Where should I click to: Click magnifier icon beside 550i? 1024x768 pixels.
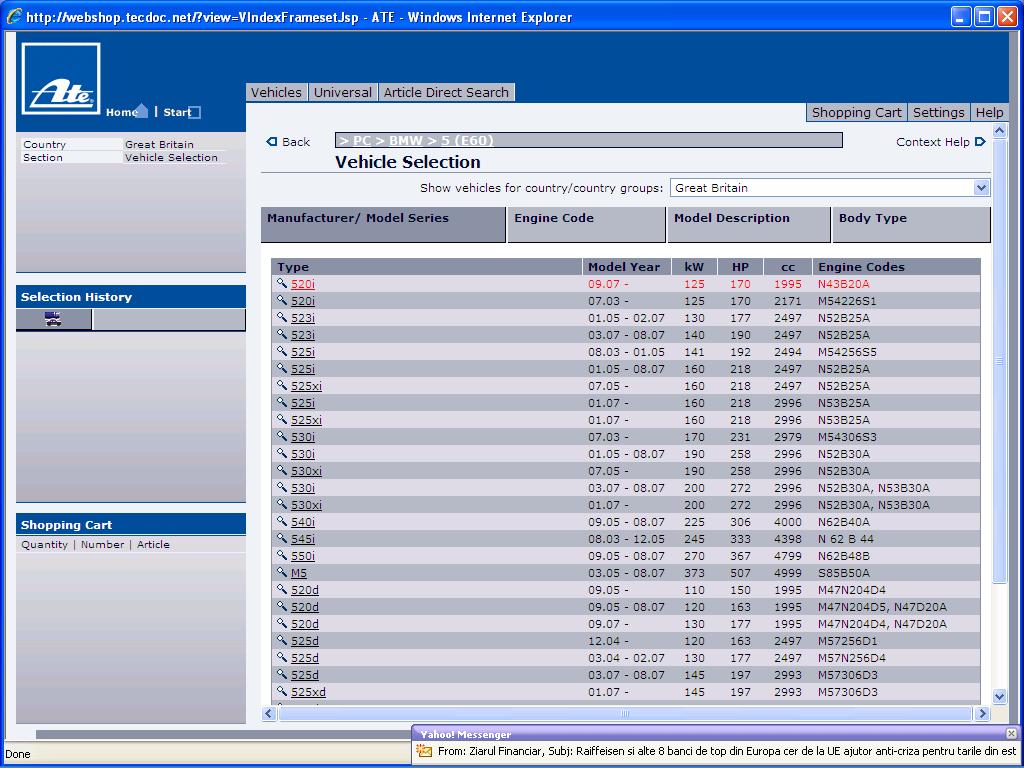(281, 555)
